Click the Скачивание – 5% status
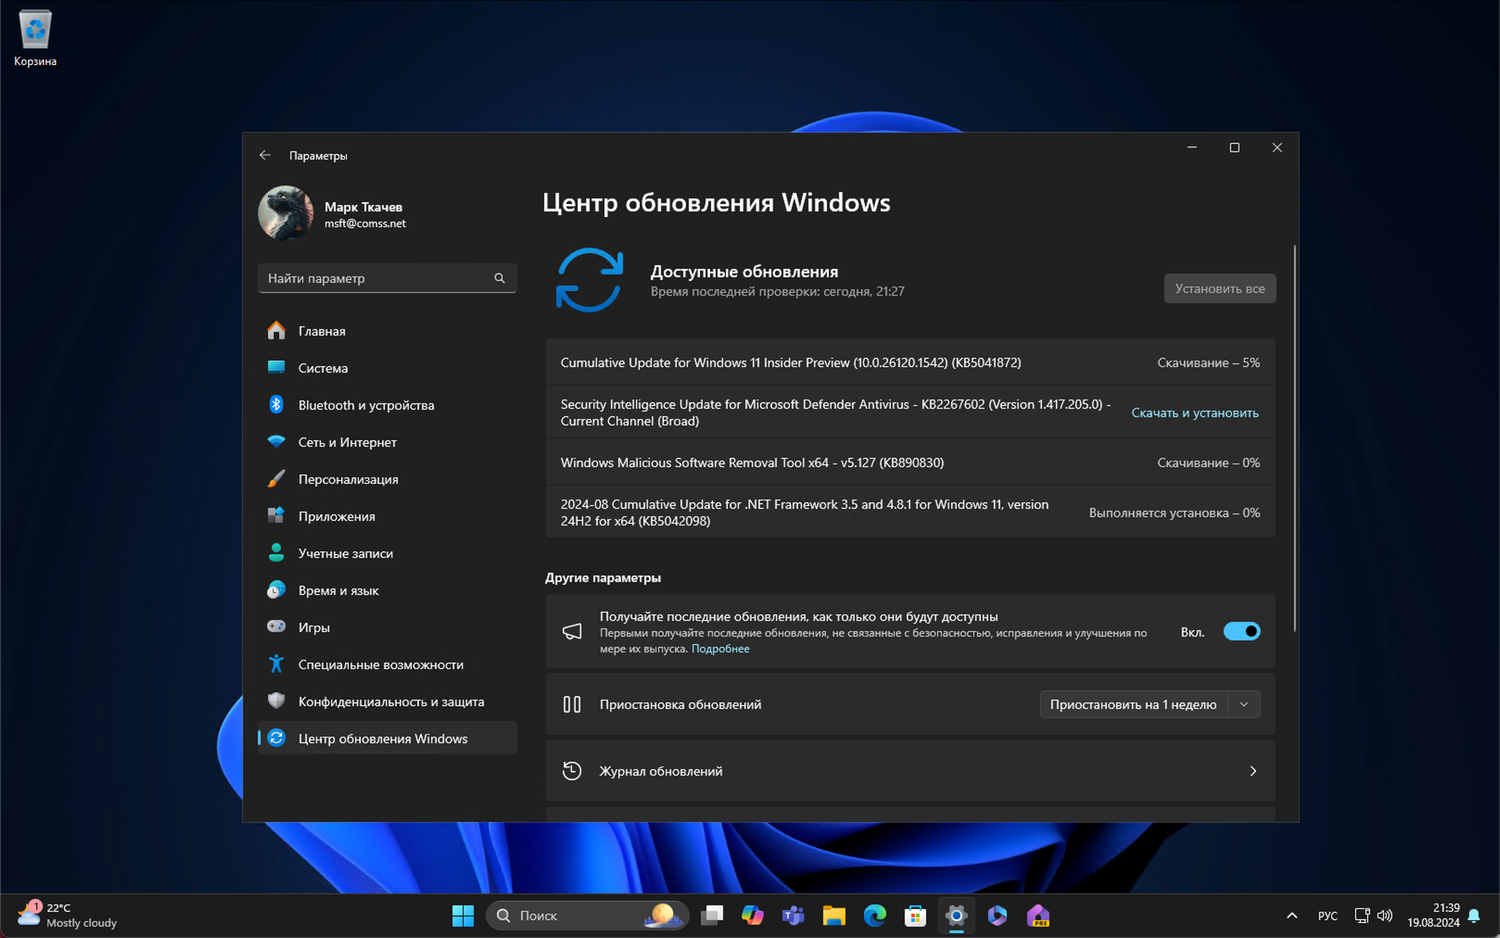1500x938 pixels. click(1208, 363)
